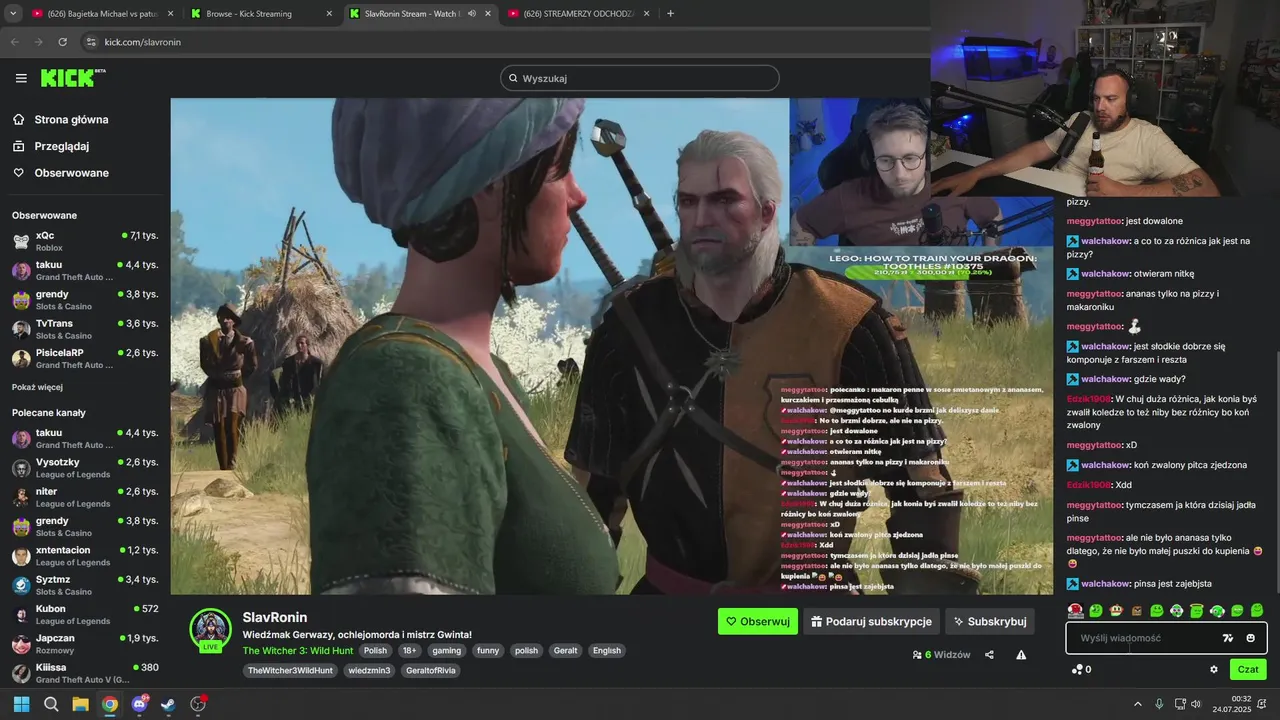Select the GeraltofRivia tag

pos(430,670)
